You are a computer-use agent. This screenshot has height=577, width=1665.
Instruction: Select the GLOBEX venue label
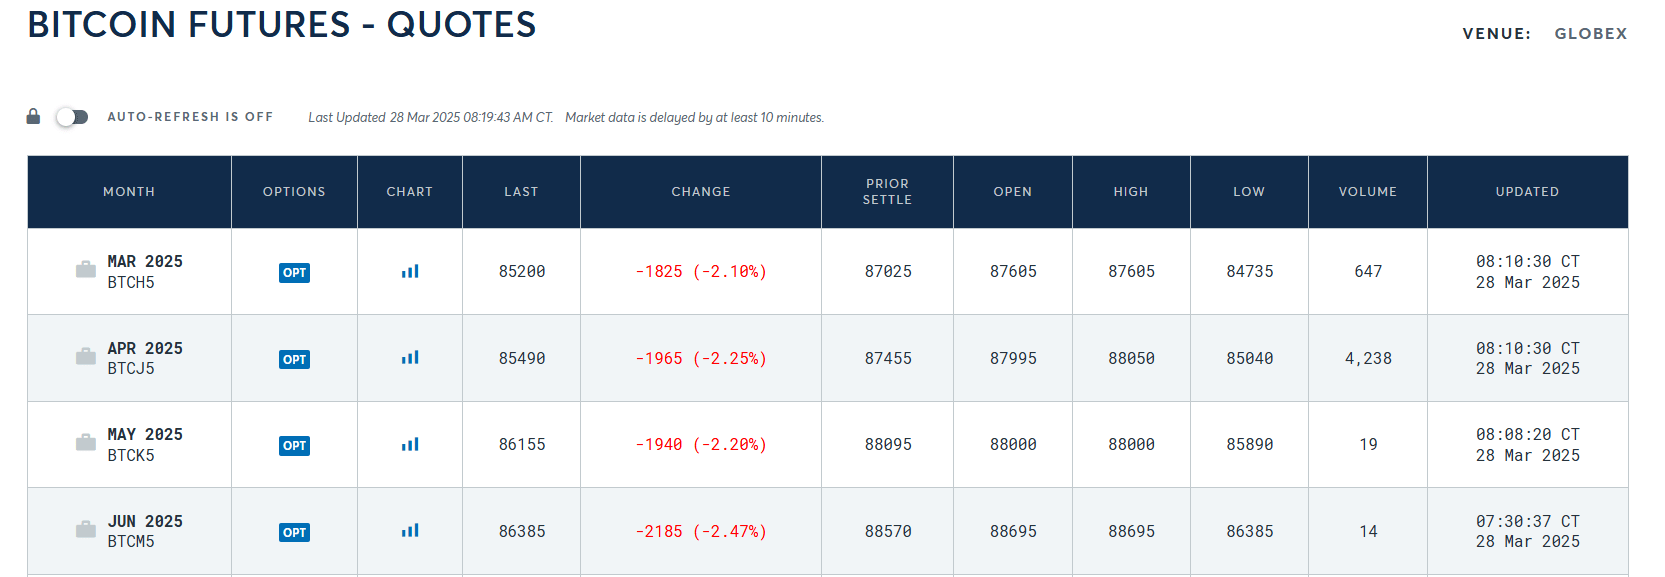click(x=1590, y=33)
